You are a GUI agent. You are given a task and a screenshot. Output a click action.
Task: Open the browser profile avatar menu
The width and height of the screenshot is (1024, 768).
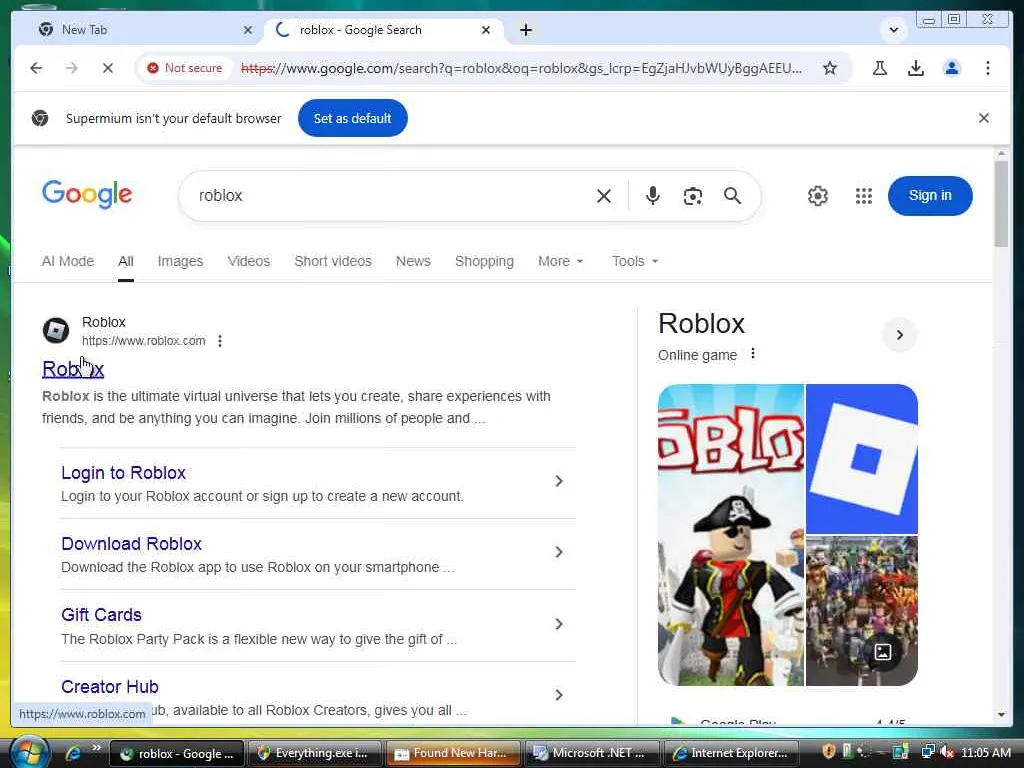[952, 68]
